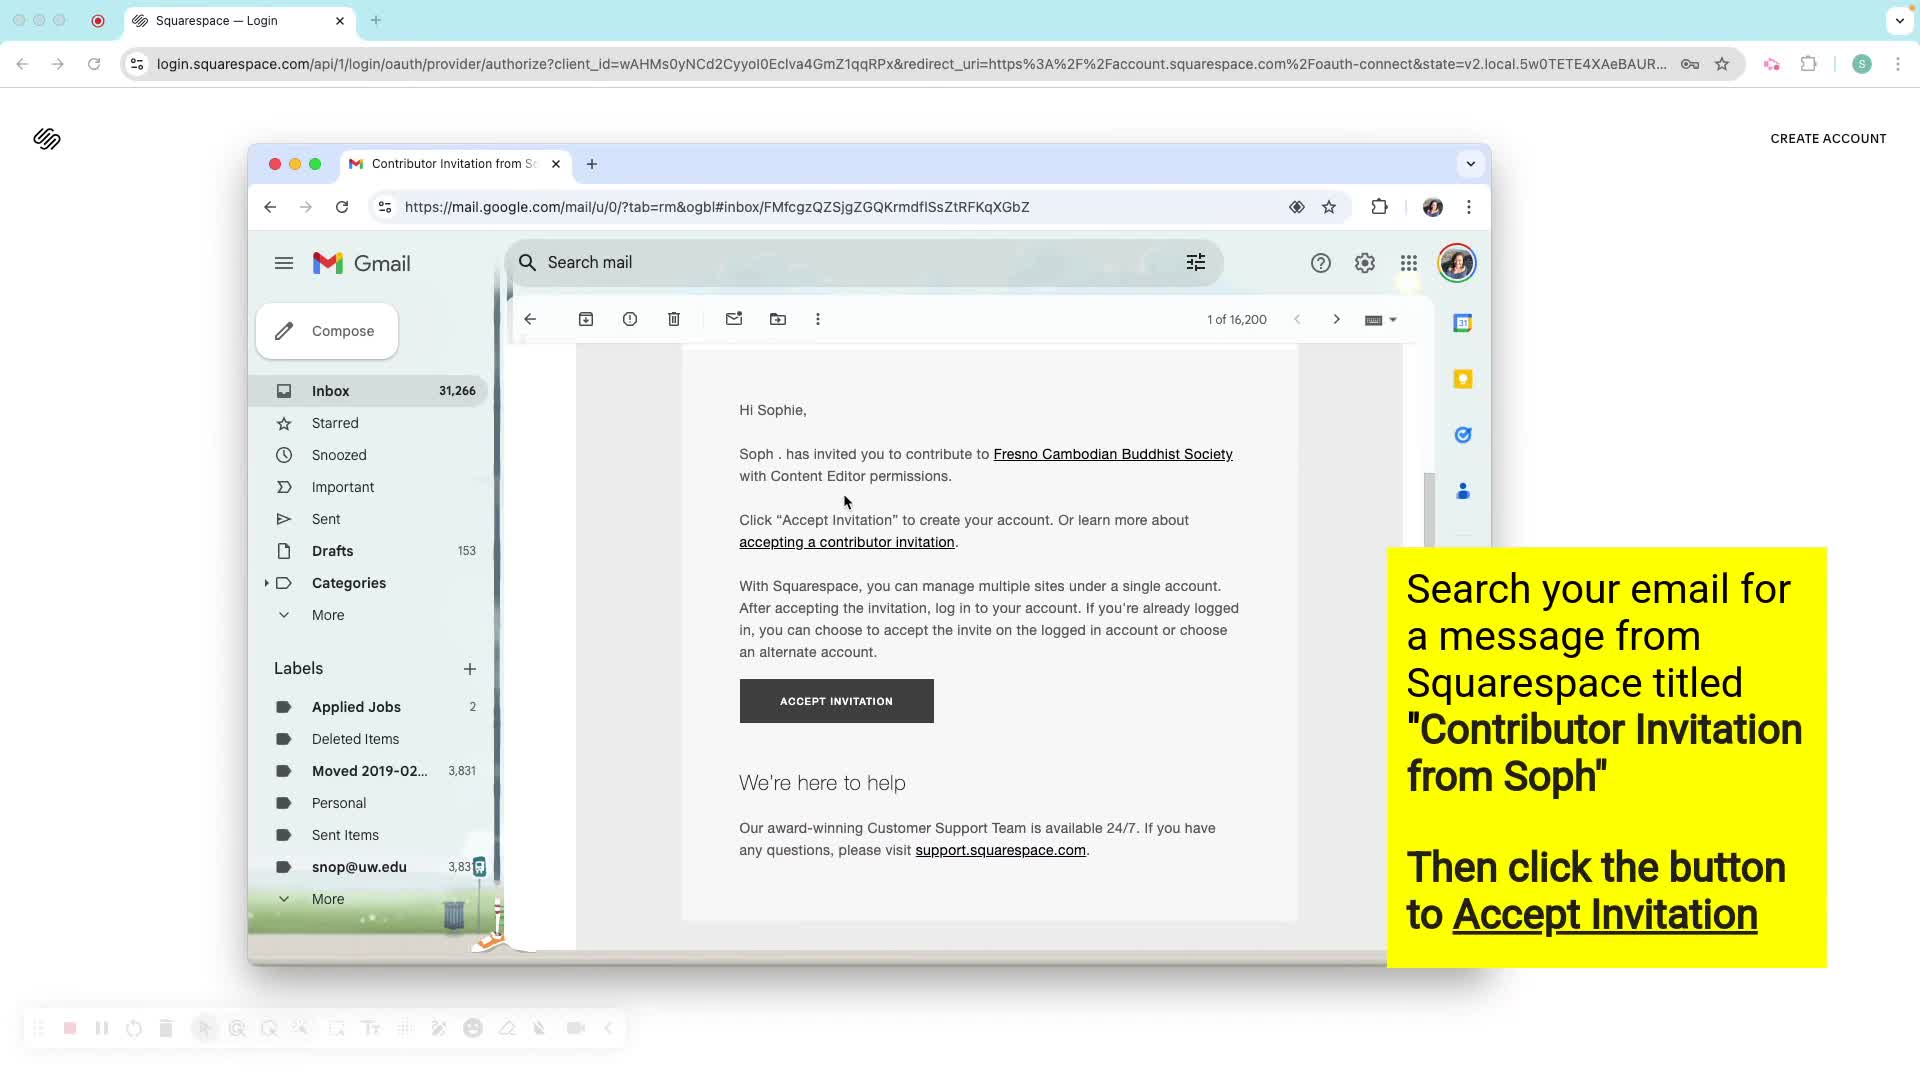Click the Gmail archive icon
Viewport: 1920px width, 1080px height.
click(586, 319)
